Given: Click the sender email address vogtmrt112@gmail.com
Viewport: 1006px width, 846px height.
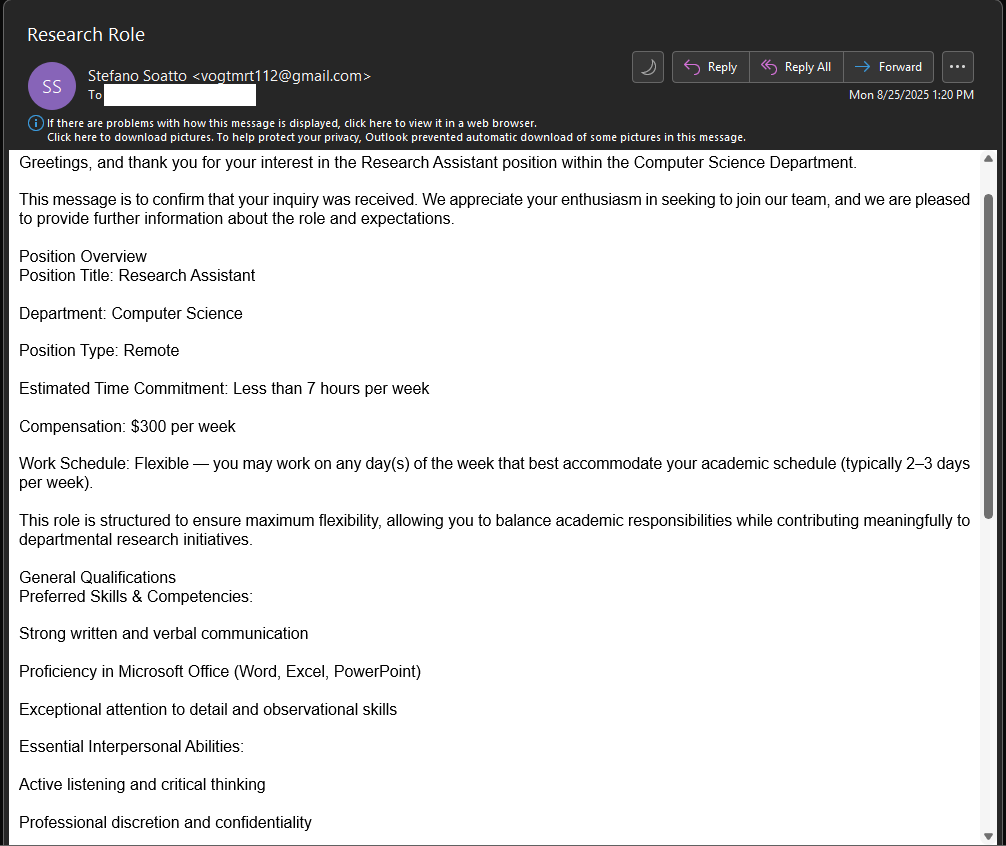Looking at the screenshot, I should pyautogui.click(x=281, y=75).
